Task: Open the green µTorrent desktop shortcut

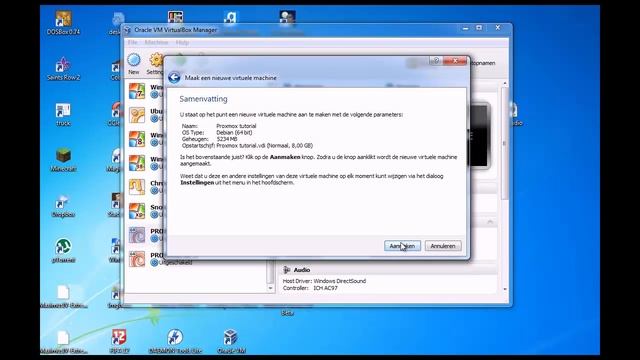Action: pos(63,251)
